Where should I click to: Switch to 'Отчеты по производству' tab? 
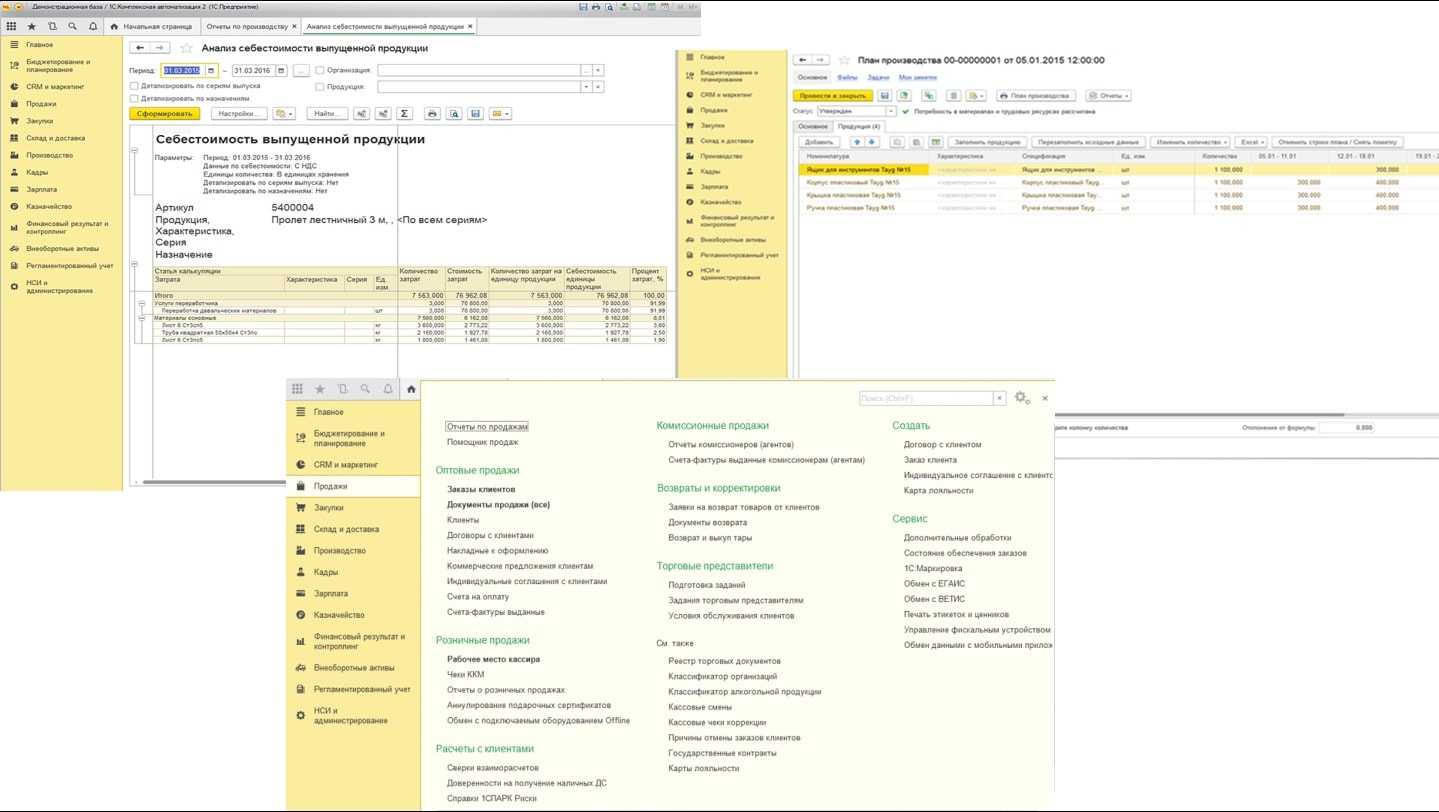click(x=246, y=25)
